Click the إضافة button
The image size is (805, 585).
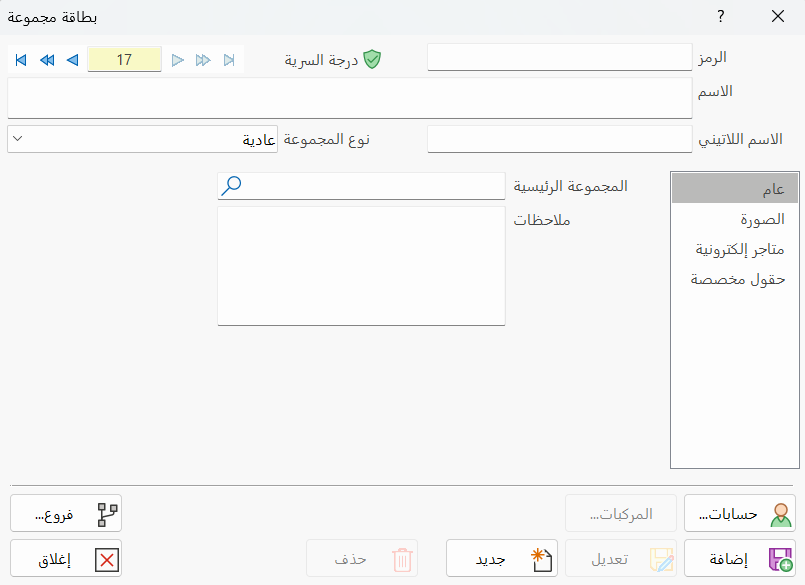(x=740, y=558)
